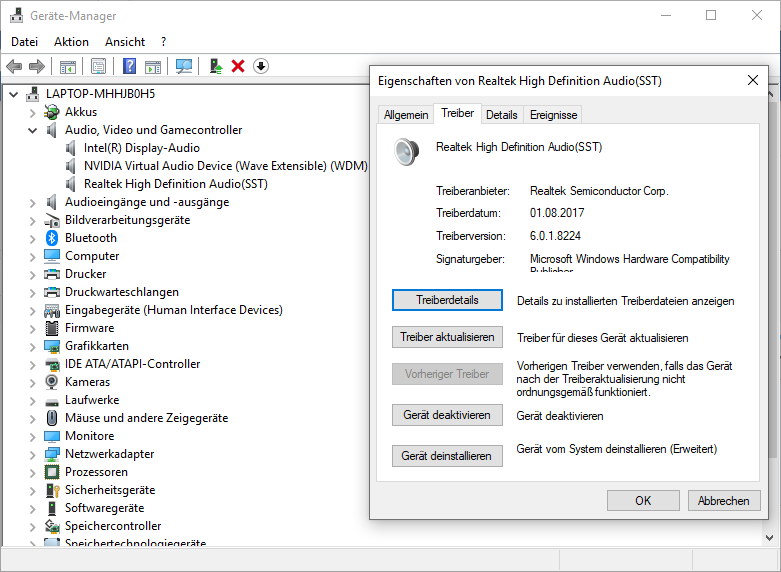Image resolution: width=781 pixels, height=572 pixels.
Task: Close the Eigenschaften properties dialog
Action: tap(753, 80)
